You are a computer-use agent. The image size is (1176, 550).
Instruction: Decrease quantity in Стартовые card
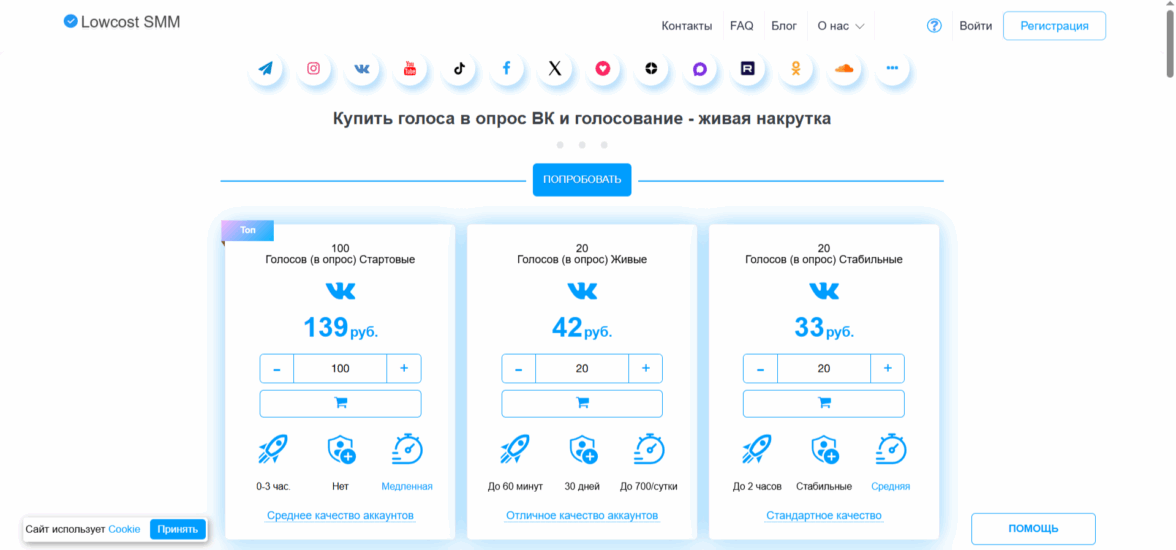(277, 368)
